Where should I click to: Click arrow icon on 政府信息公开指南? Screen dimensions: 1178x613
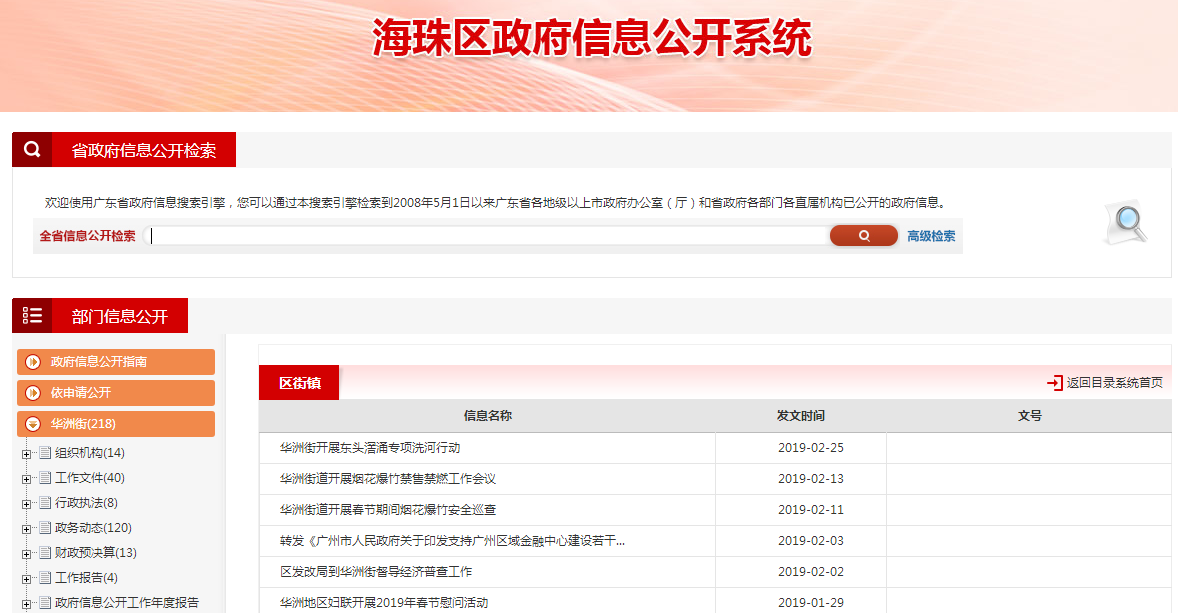point(33,362)
